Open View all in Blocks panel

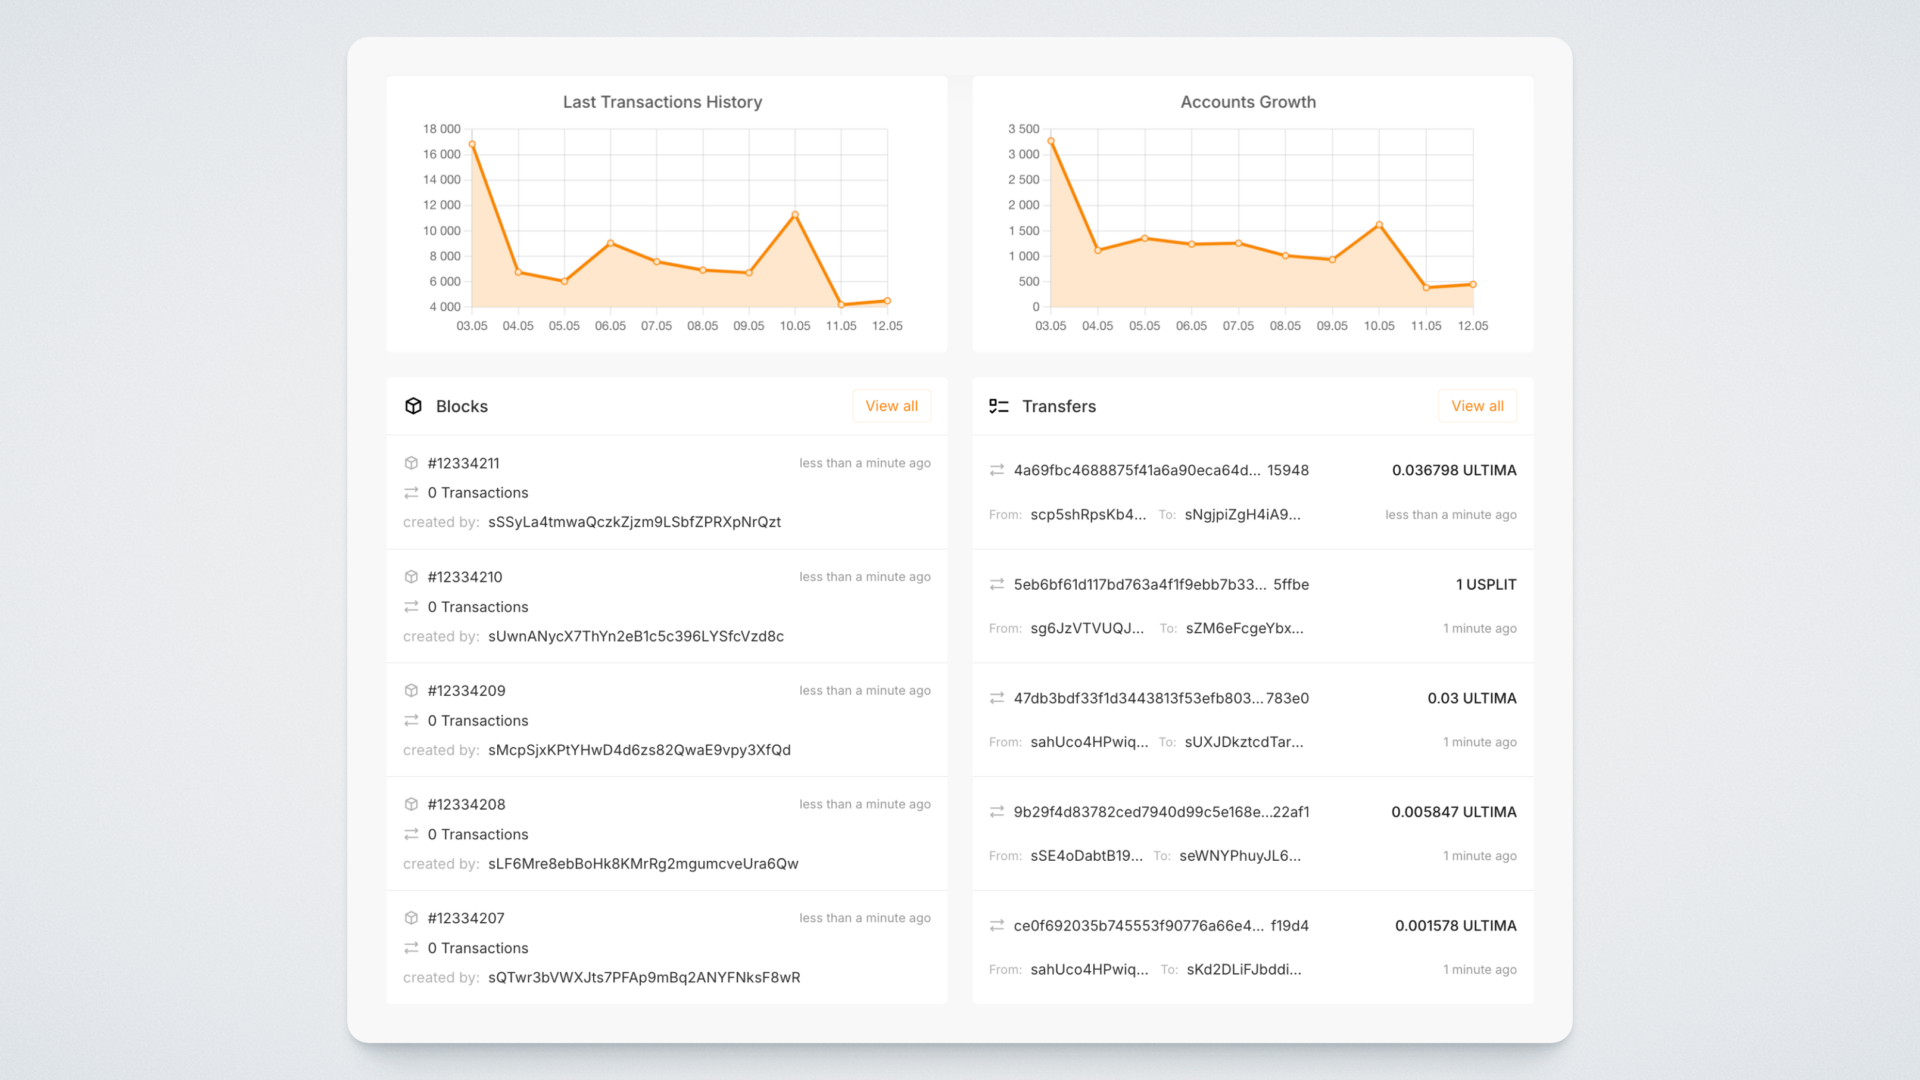click(x=891, y=406)
